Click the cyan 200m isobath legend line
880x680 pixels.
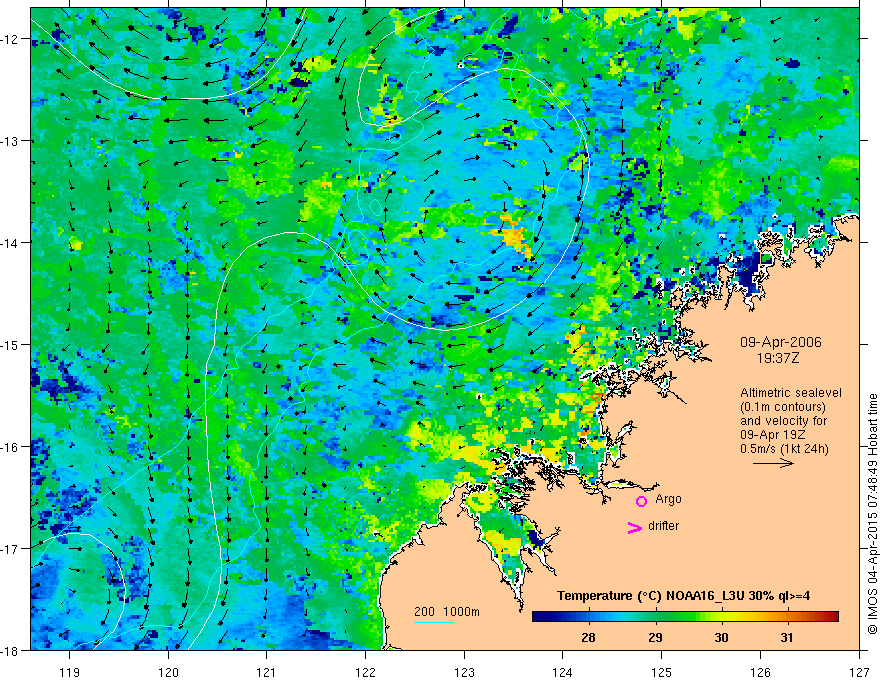(x=434, y=622)
